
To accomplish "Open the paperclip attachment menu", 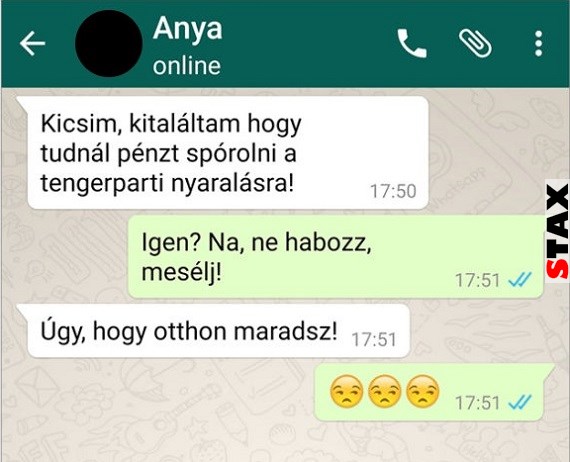I will pos(475,43).
